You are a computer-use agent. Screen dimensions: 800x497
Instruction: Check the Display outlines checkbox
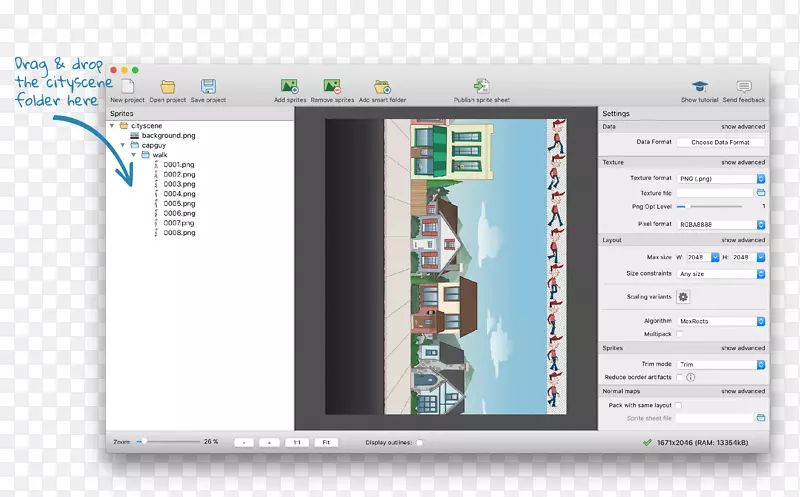419,442
